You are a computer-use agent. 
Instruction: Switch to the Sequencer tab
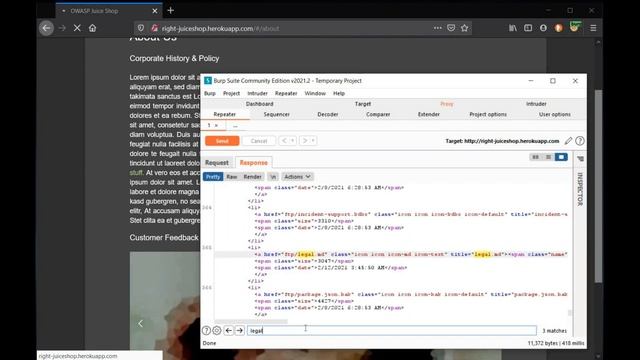coord(277,115)
